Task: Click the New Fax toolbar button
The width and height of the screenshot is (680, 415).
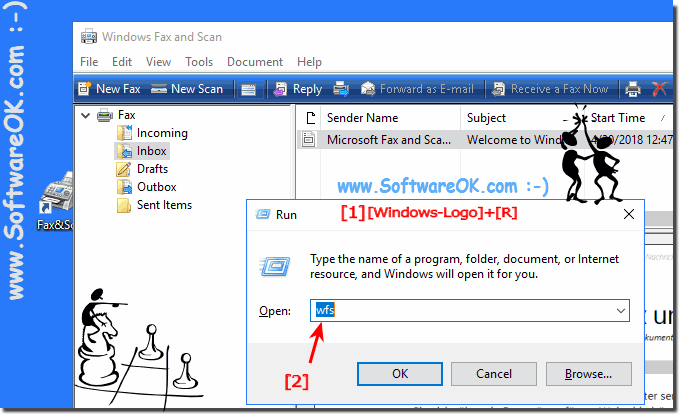Action: pos(109,89)
